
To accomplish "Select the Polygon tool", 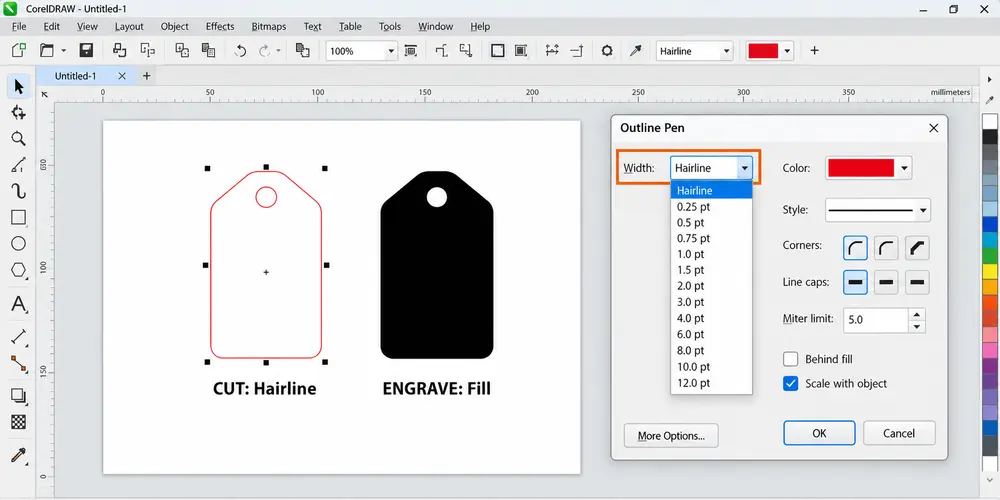I will tap(18, 270).
